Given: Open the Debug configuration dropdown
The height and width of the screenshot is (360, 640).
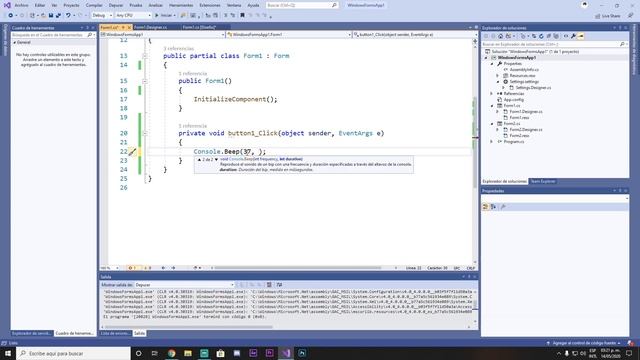Looking at the screenshot, I should [102, 16].
